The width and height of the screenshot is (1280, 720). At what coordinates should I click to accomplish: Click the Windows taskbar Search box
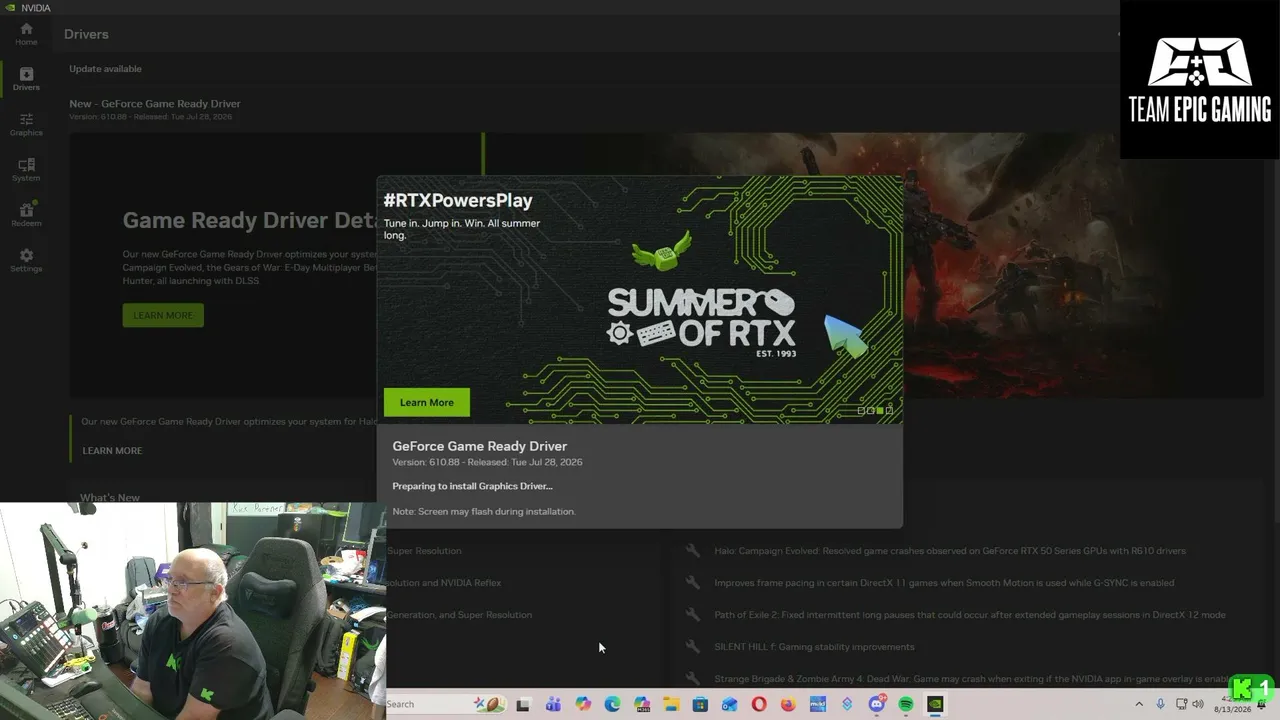point(446,704)
